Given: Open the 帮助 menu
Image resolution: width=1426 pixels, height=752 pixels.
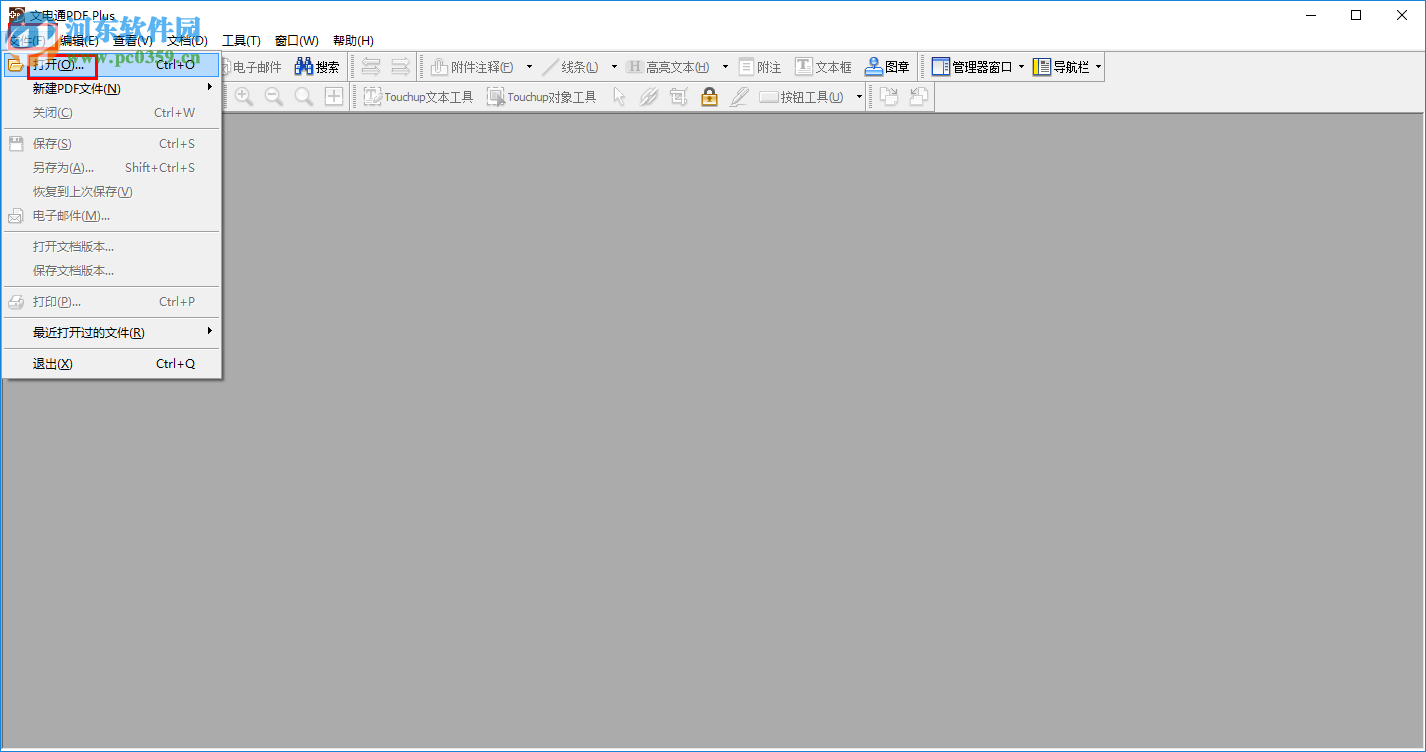Looking at the screenshot, I should click(x=353, y=40).
